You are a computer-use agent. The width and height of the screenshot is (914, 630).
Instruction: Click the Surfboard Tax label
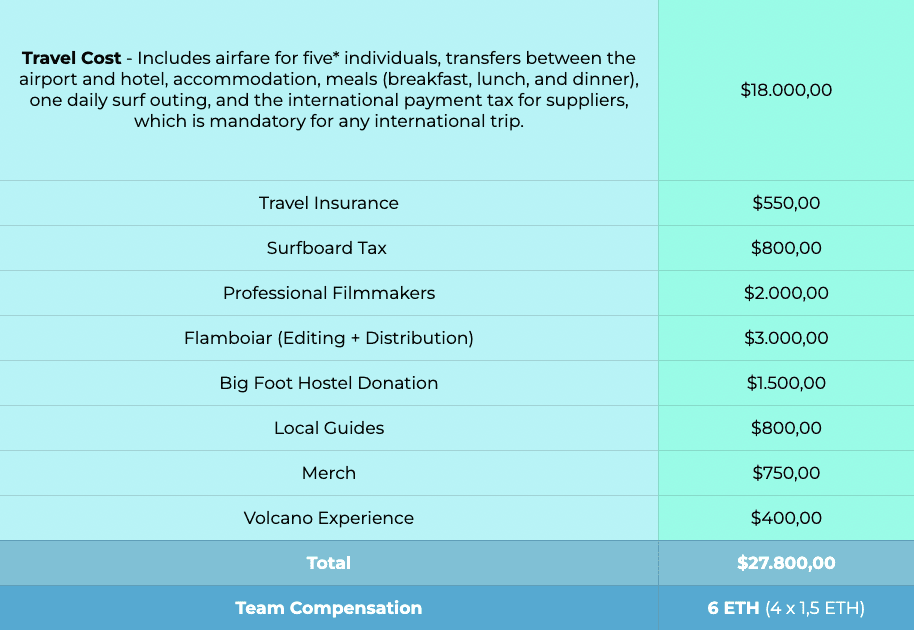coord(329,248)
